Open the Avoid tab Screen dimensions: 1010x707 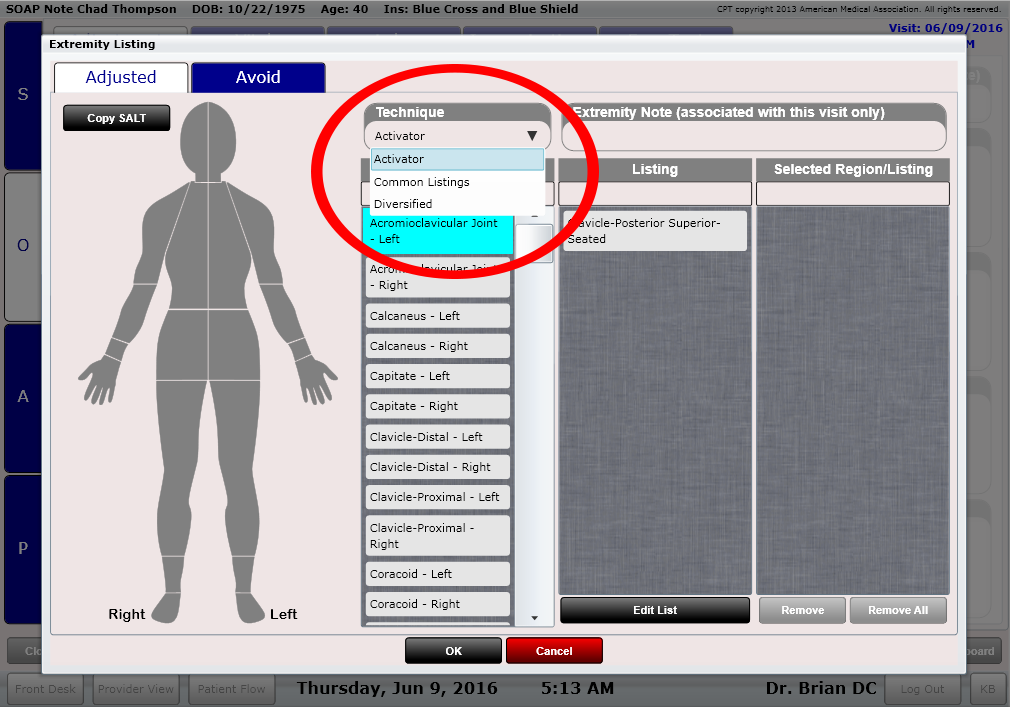[x=258, y=78]
